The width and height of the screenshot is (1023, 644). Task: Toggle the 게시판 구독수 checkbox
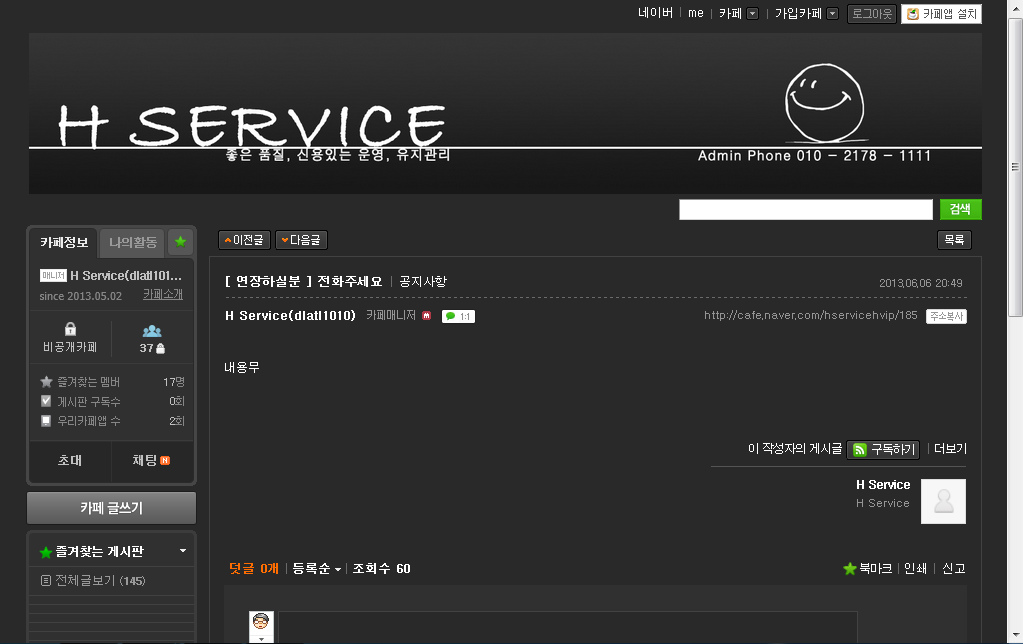pyautogui.click(x=46, y=401)
